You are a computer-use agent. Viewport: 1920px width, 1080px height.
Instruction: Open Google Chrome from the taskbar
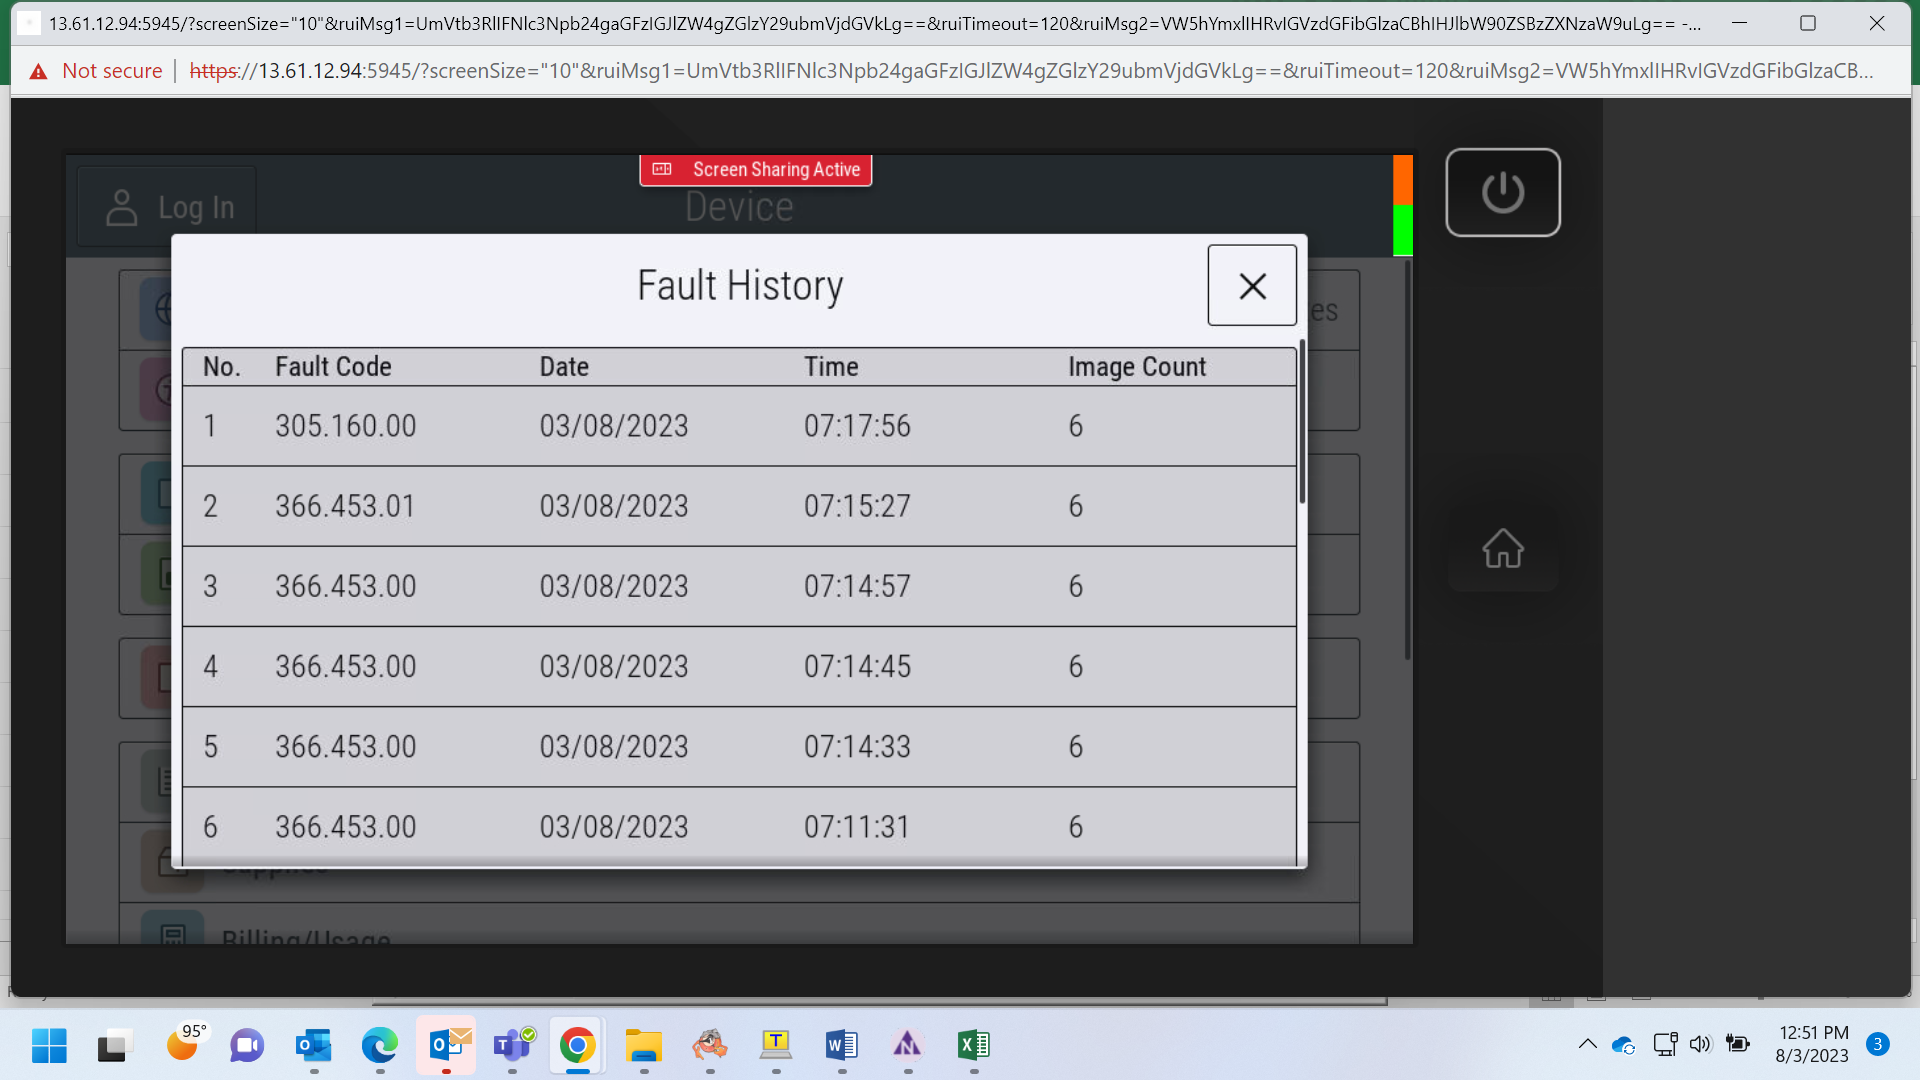(x=577, y=1046)
